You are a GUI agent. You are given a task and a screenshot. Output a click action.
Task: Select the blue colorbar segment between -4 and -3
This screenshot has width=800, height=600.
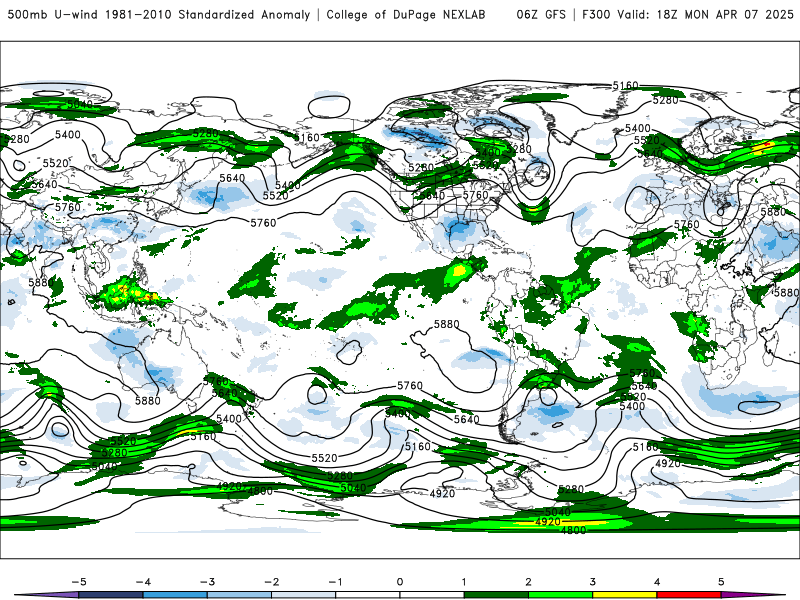click(x=175, y=595)
